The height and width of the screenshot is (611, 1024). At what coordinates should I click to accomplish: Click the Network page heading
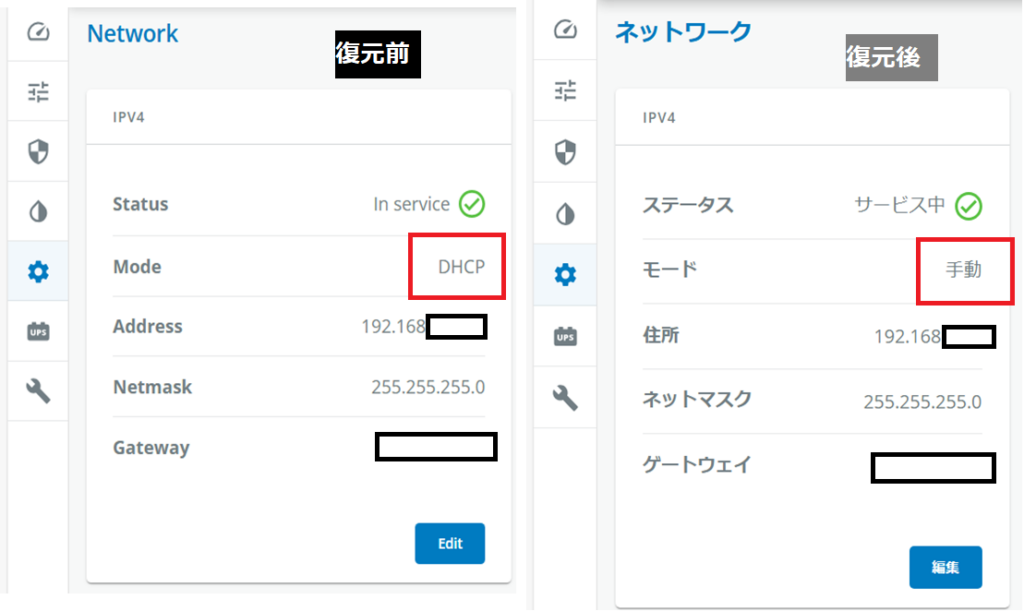tap(132, 33)
